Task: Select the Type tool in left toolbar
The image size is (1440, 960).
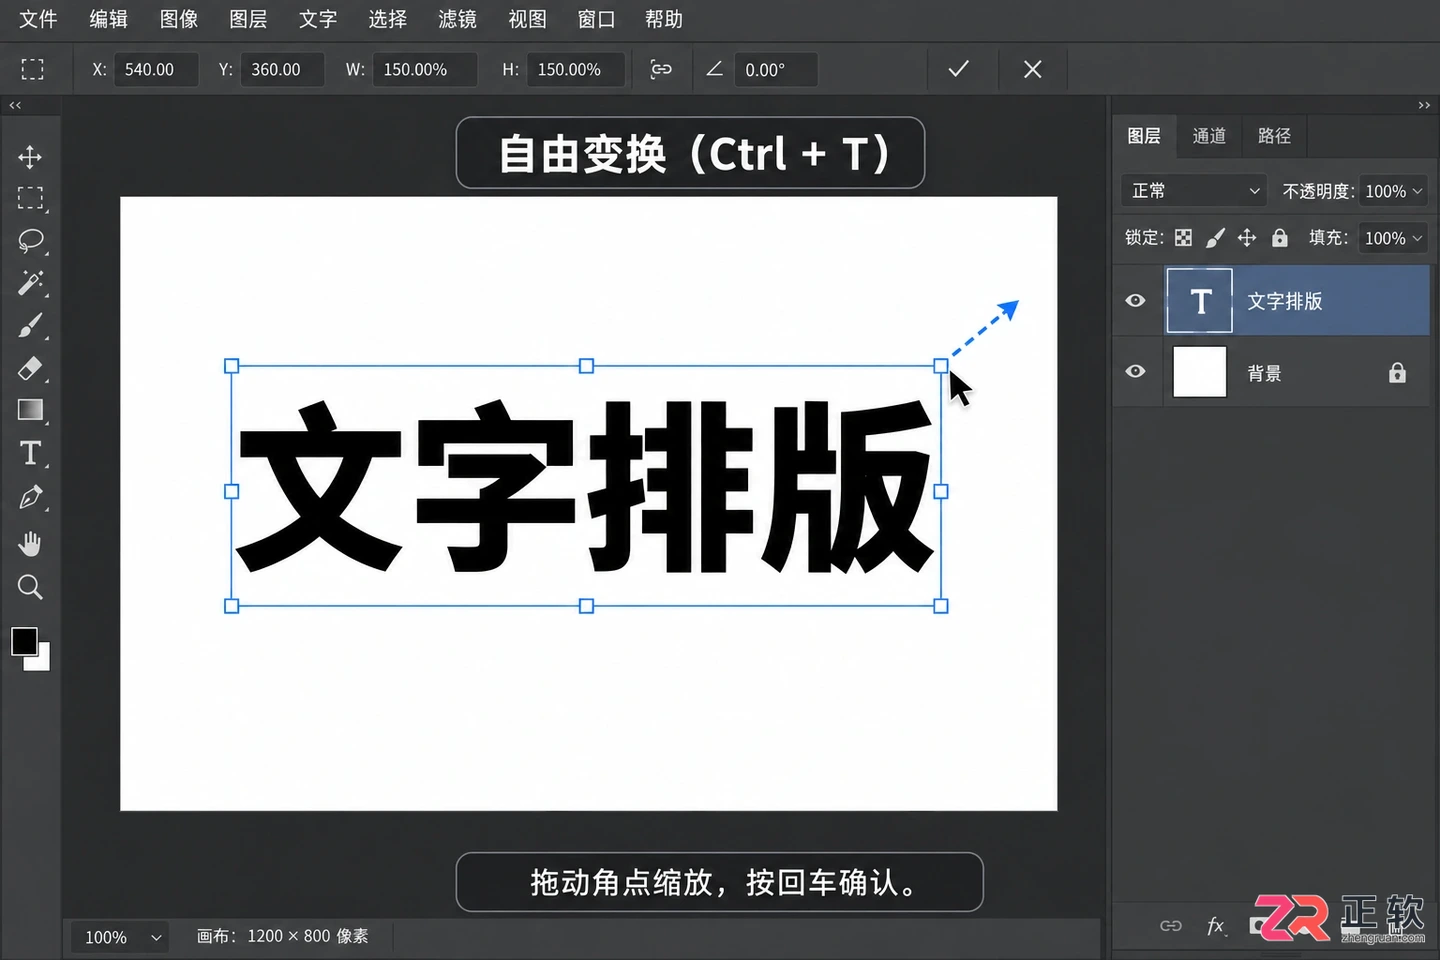Action: pos(30,453)
